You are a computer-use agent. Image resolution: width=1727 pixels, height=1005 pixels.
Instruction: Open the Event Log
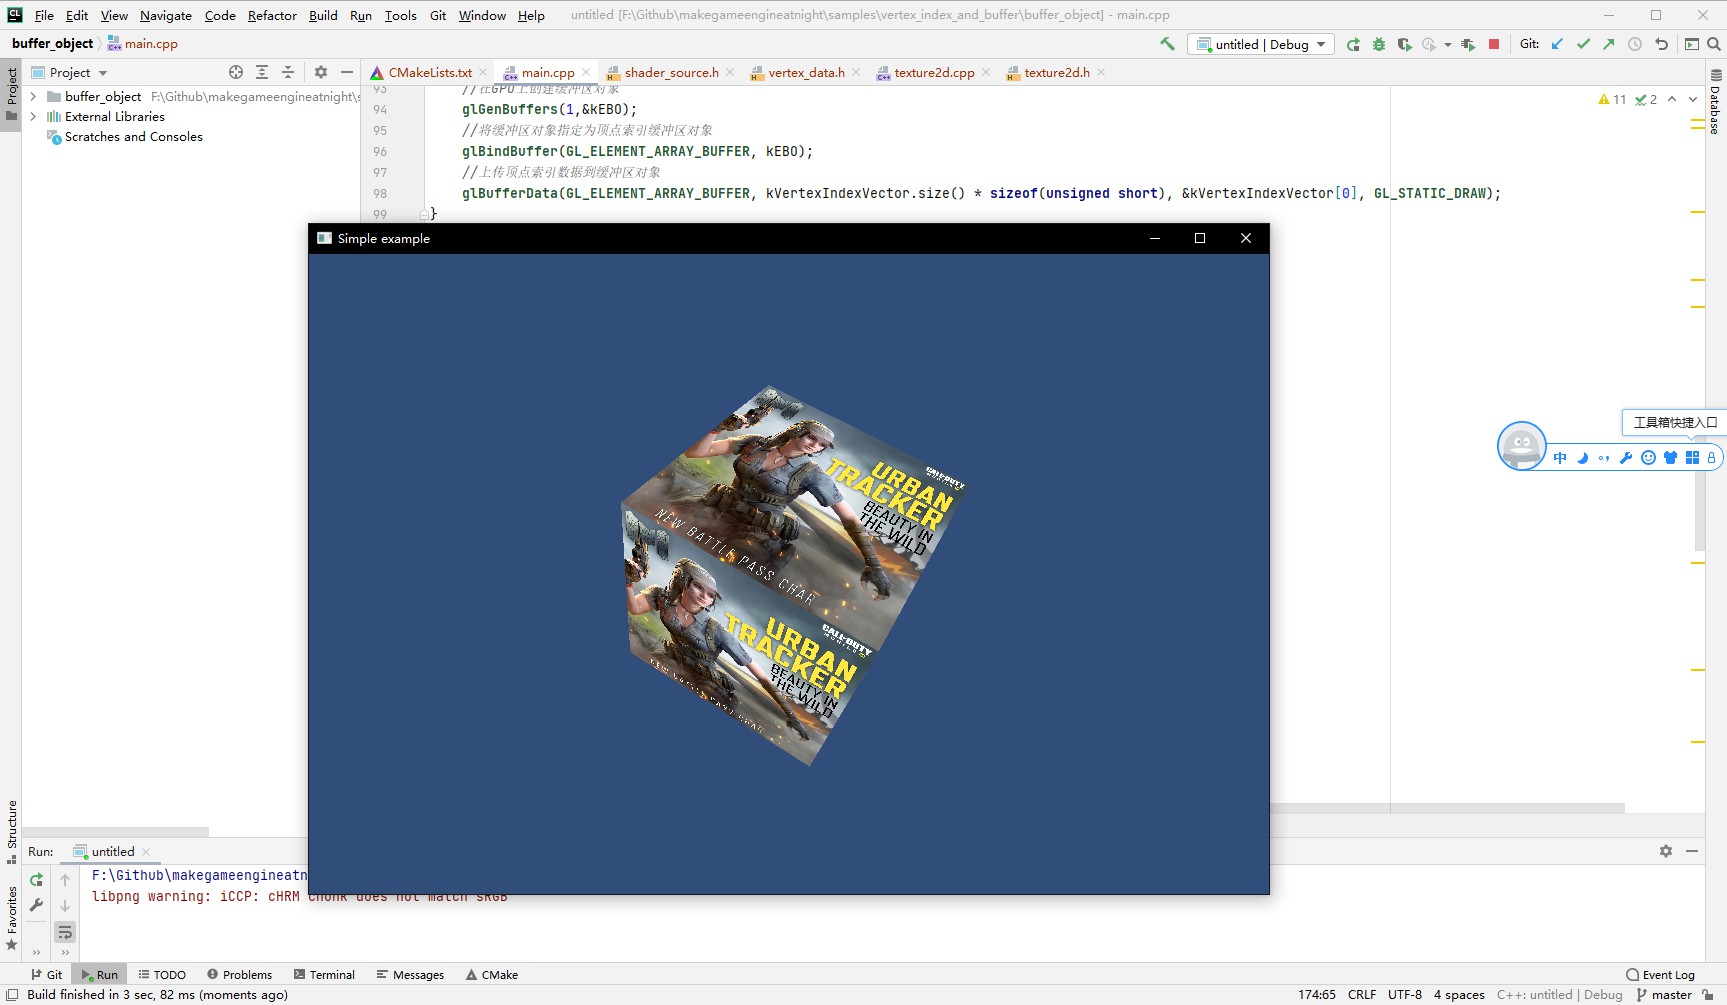[1660, 975]
